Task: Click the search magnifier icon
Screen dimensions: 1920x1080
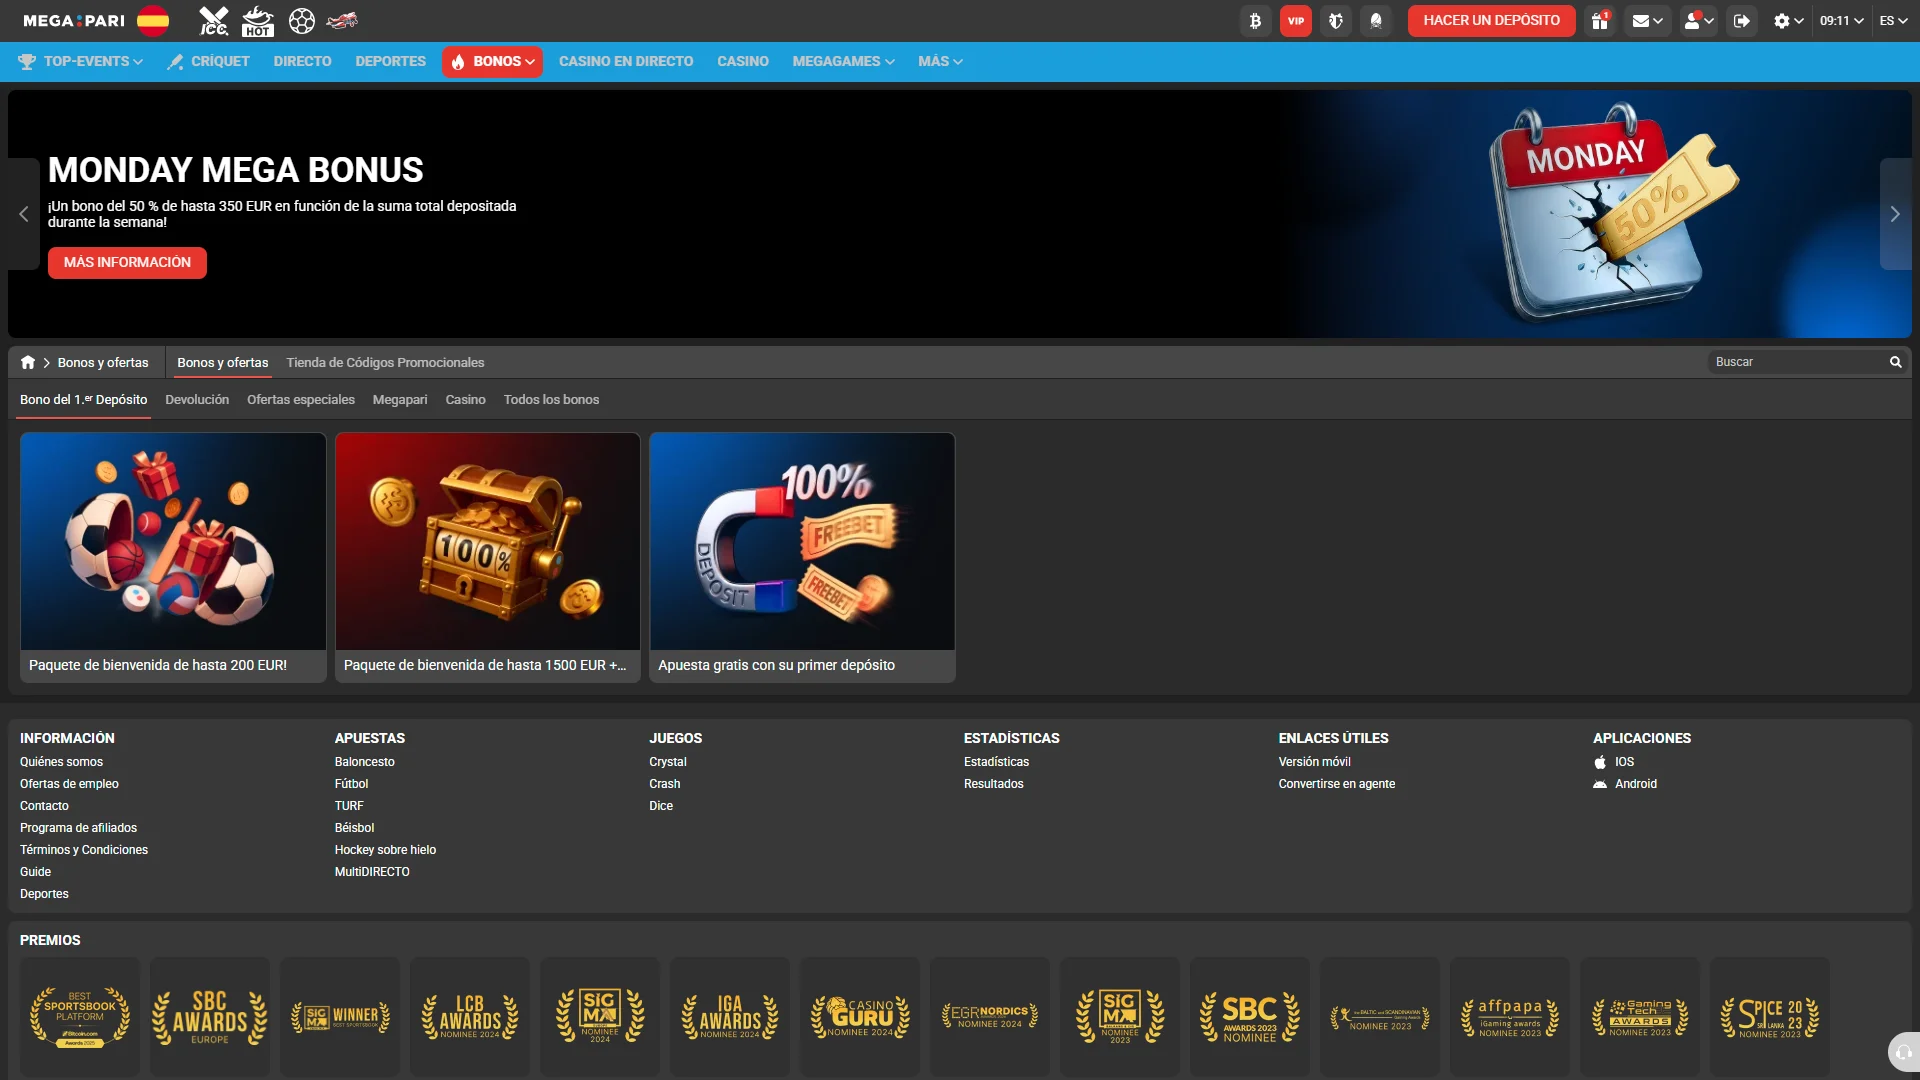Action: [x=1895, y=362]
